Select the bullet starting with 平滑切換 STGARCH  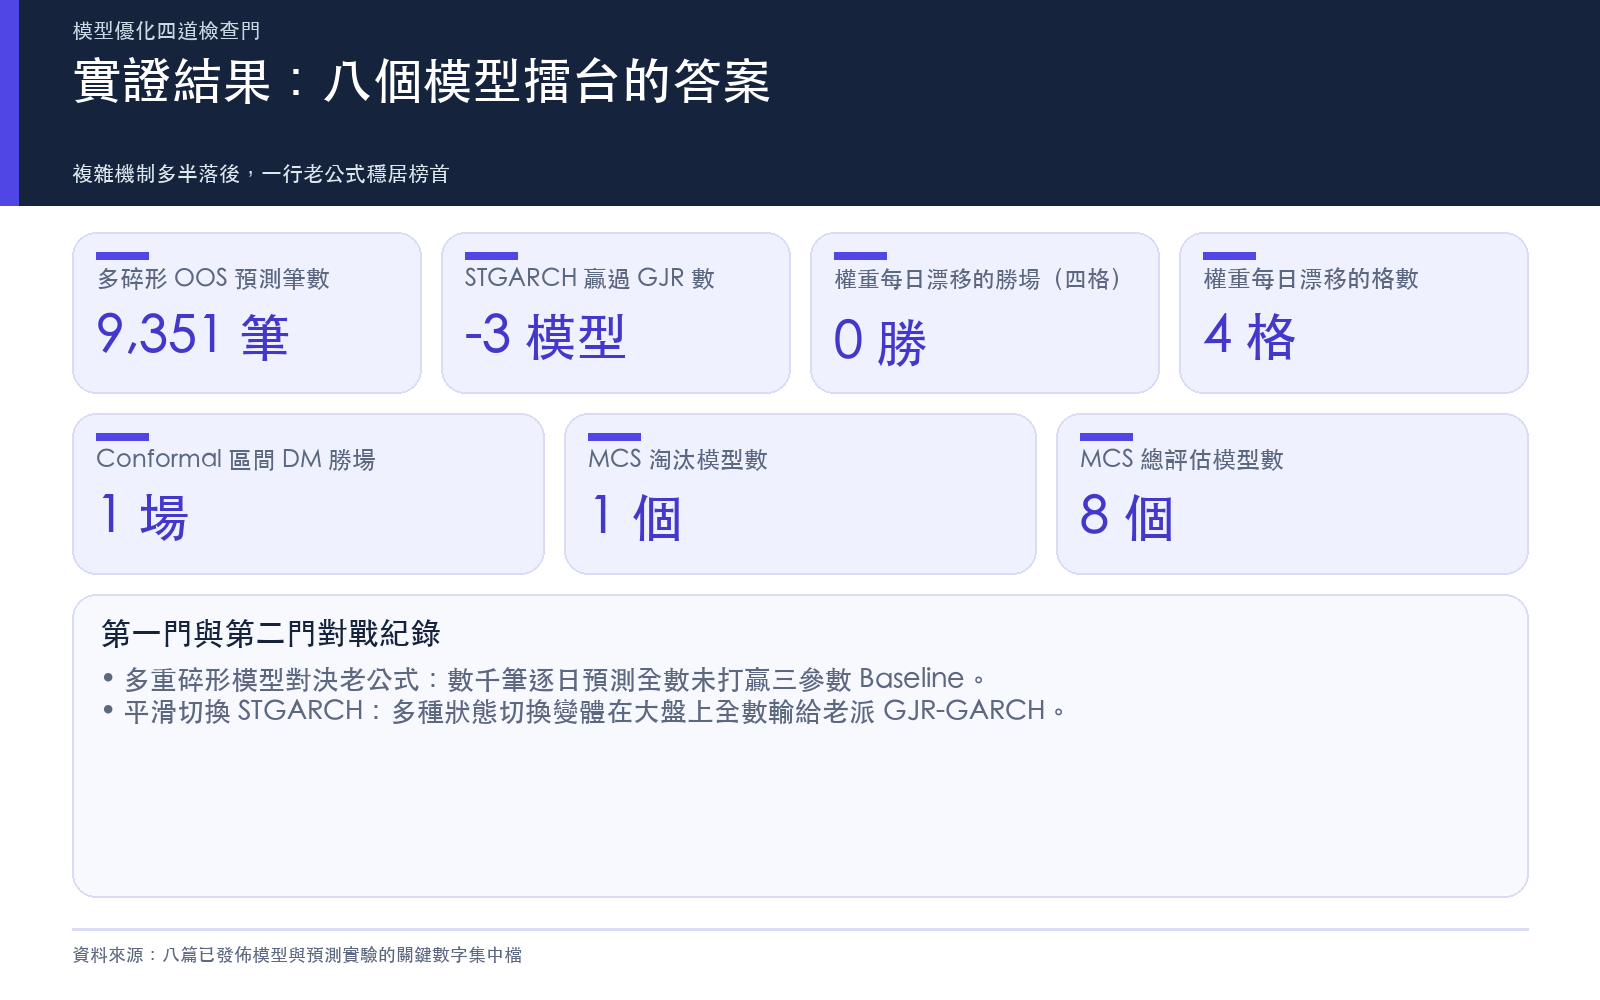tap(583, 711)
